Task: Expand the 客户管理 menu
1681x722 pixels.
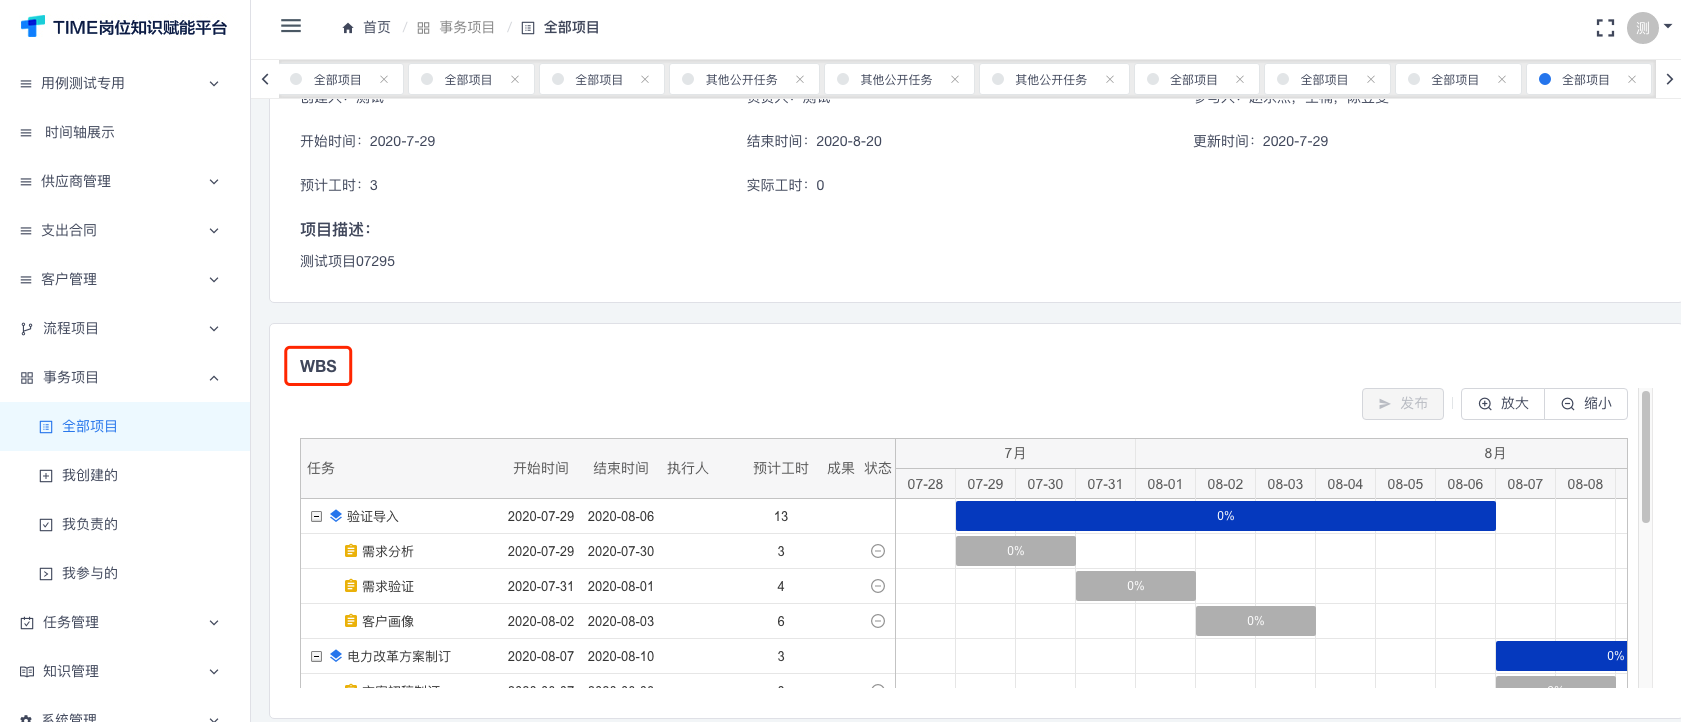Action: (x=125, y=279)
